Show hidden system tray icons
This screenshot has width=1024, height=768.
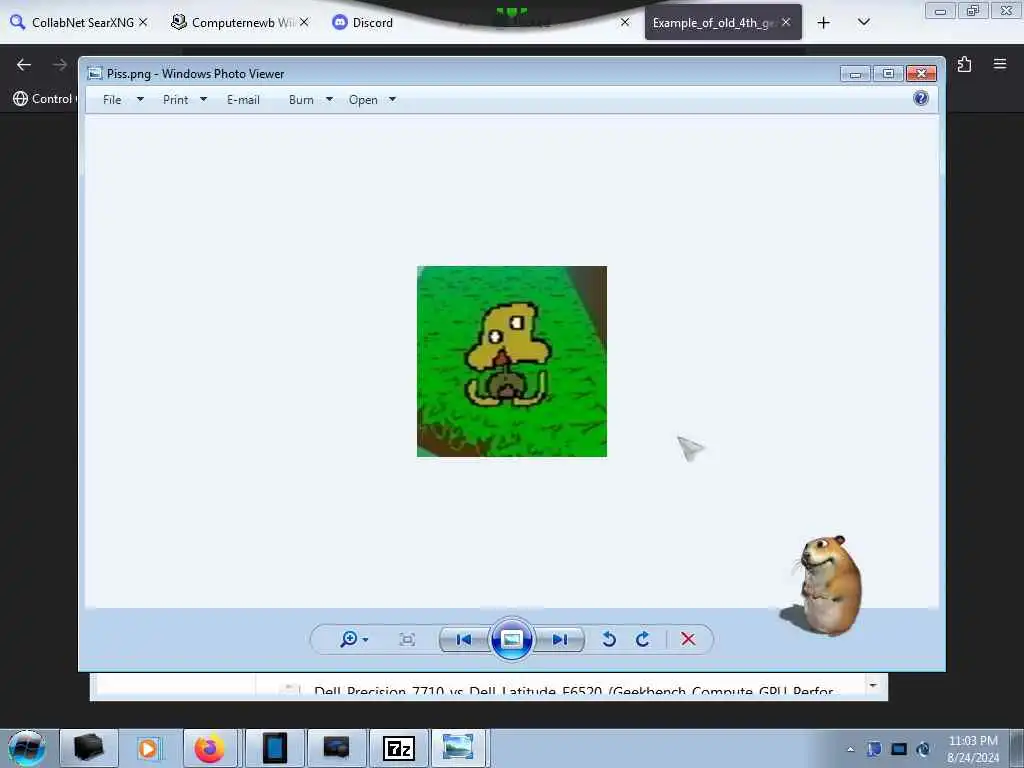click(850, 750)
